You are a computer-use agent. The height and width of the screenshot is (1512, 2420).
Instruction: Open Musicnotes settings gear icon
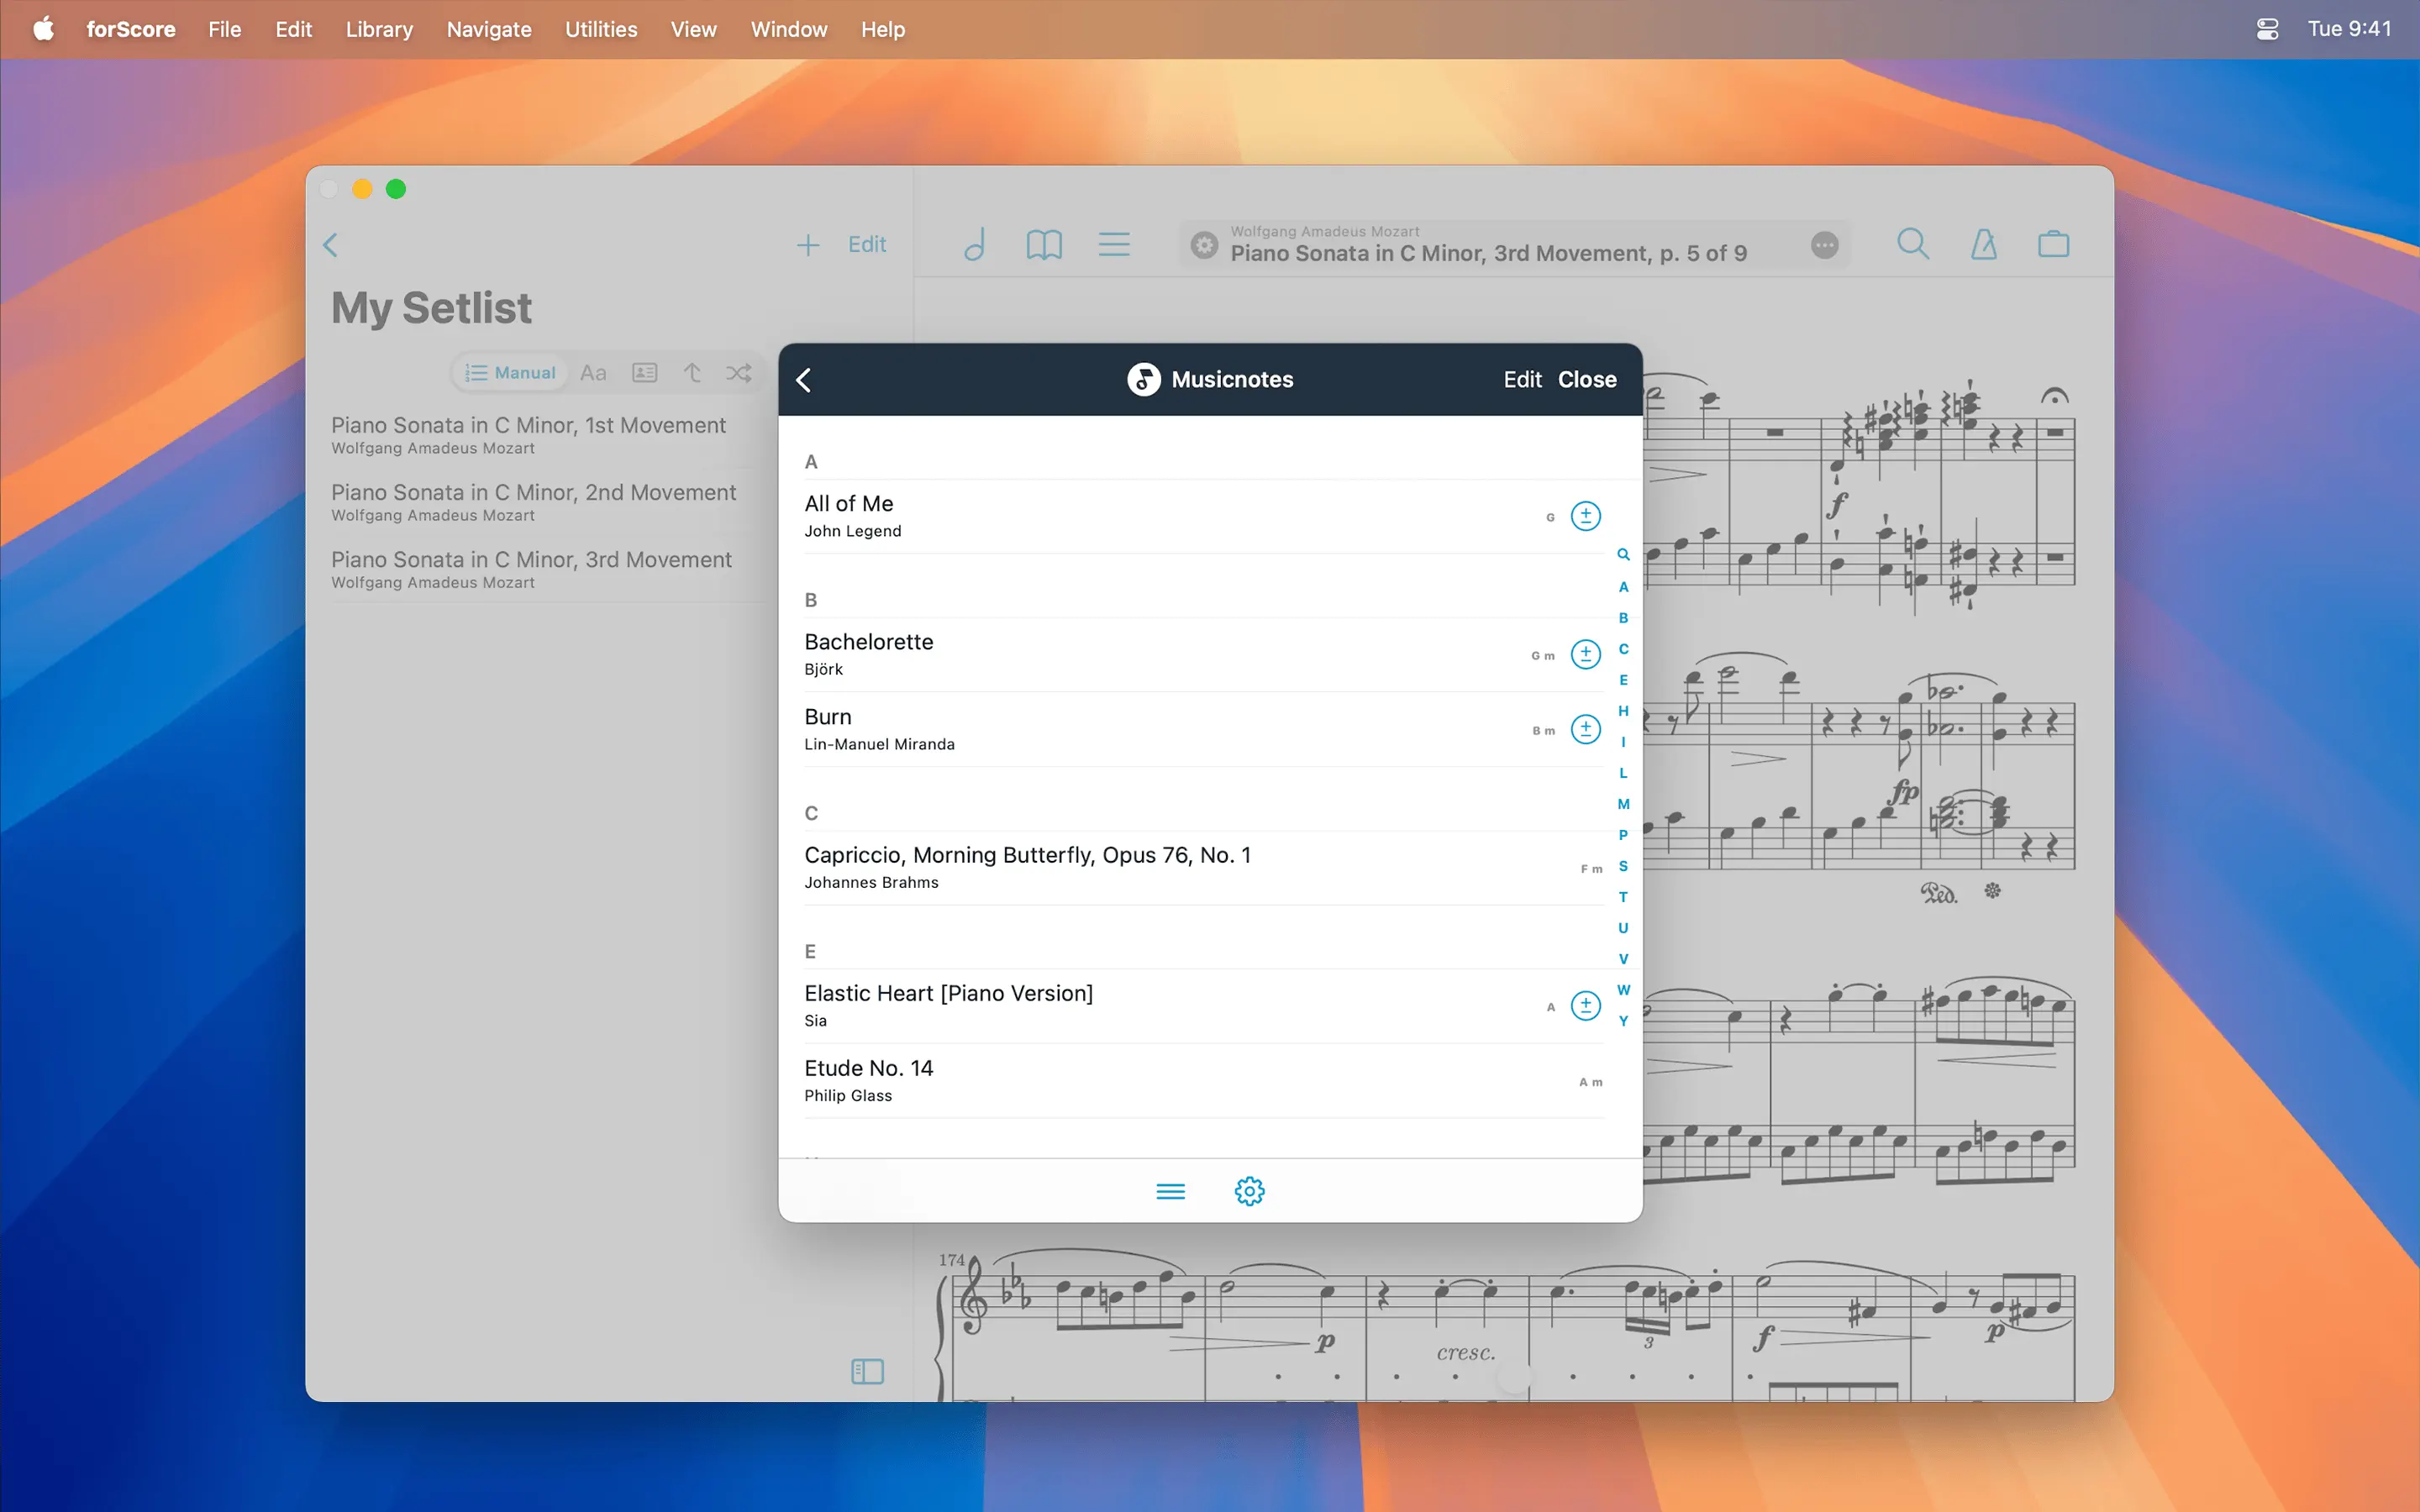[1249, 1191]
